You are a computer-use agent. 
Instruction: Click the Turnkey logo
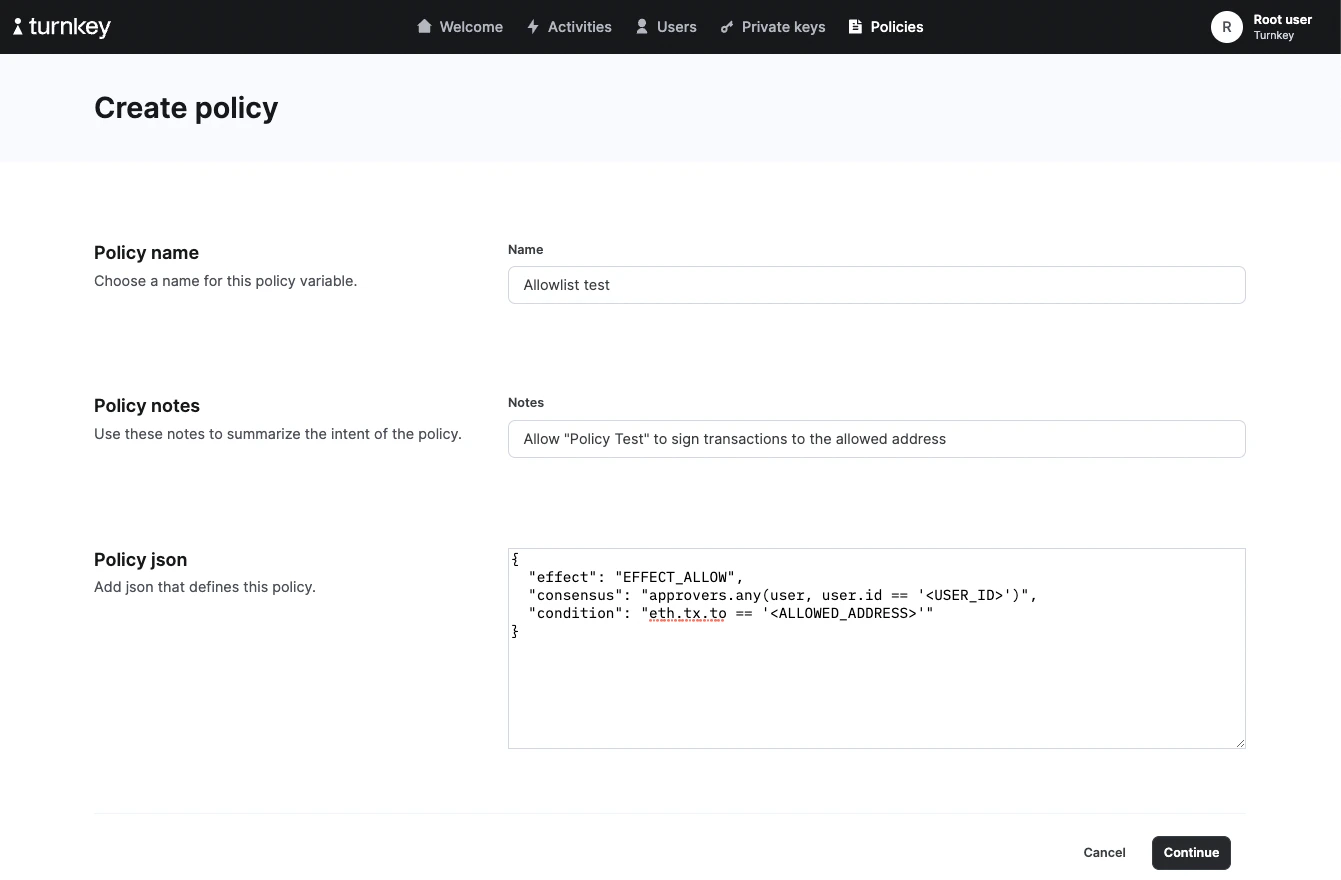click(x=62, y=27)
